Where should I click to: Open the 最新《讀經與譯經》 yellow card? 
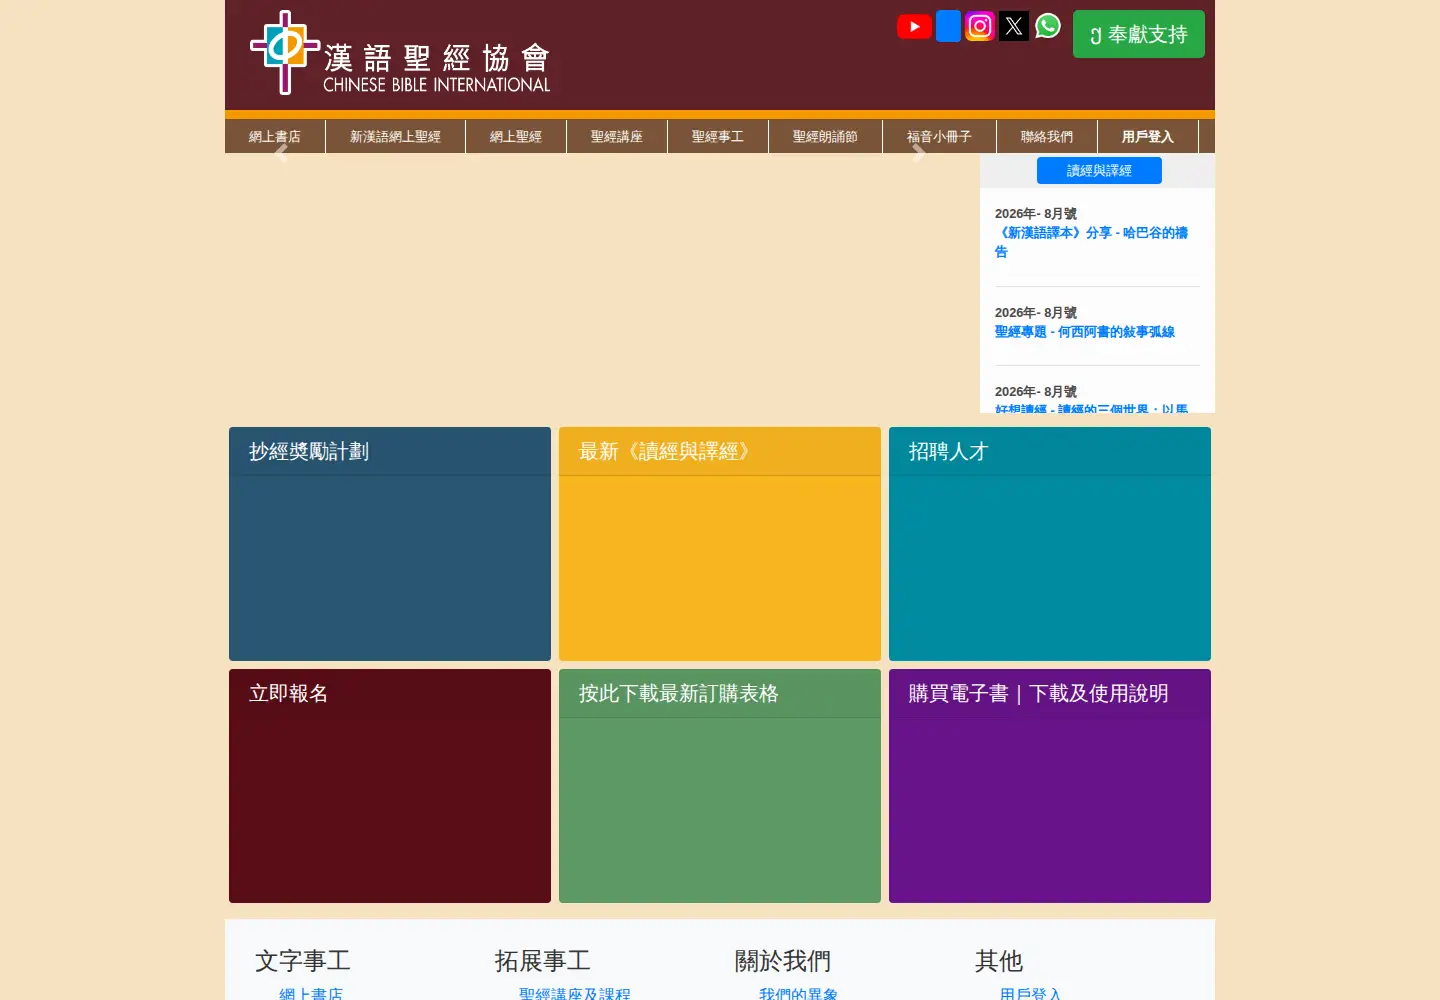720,544
